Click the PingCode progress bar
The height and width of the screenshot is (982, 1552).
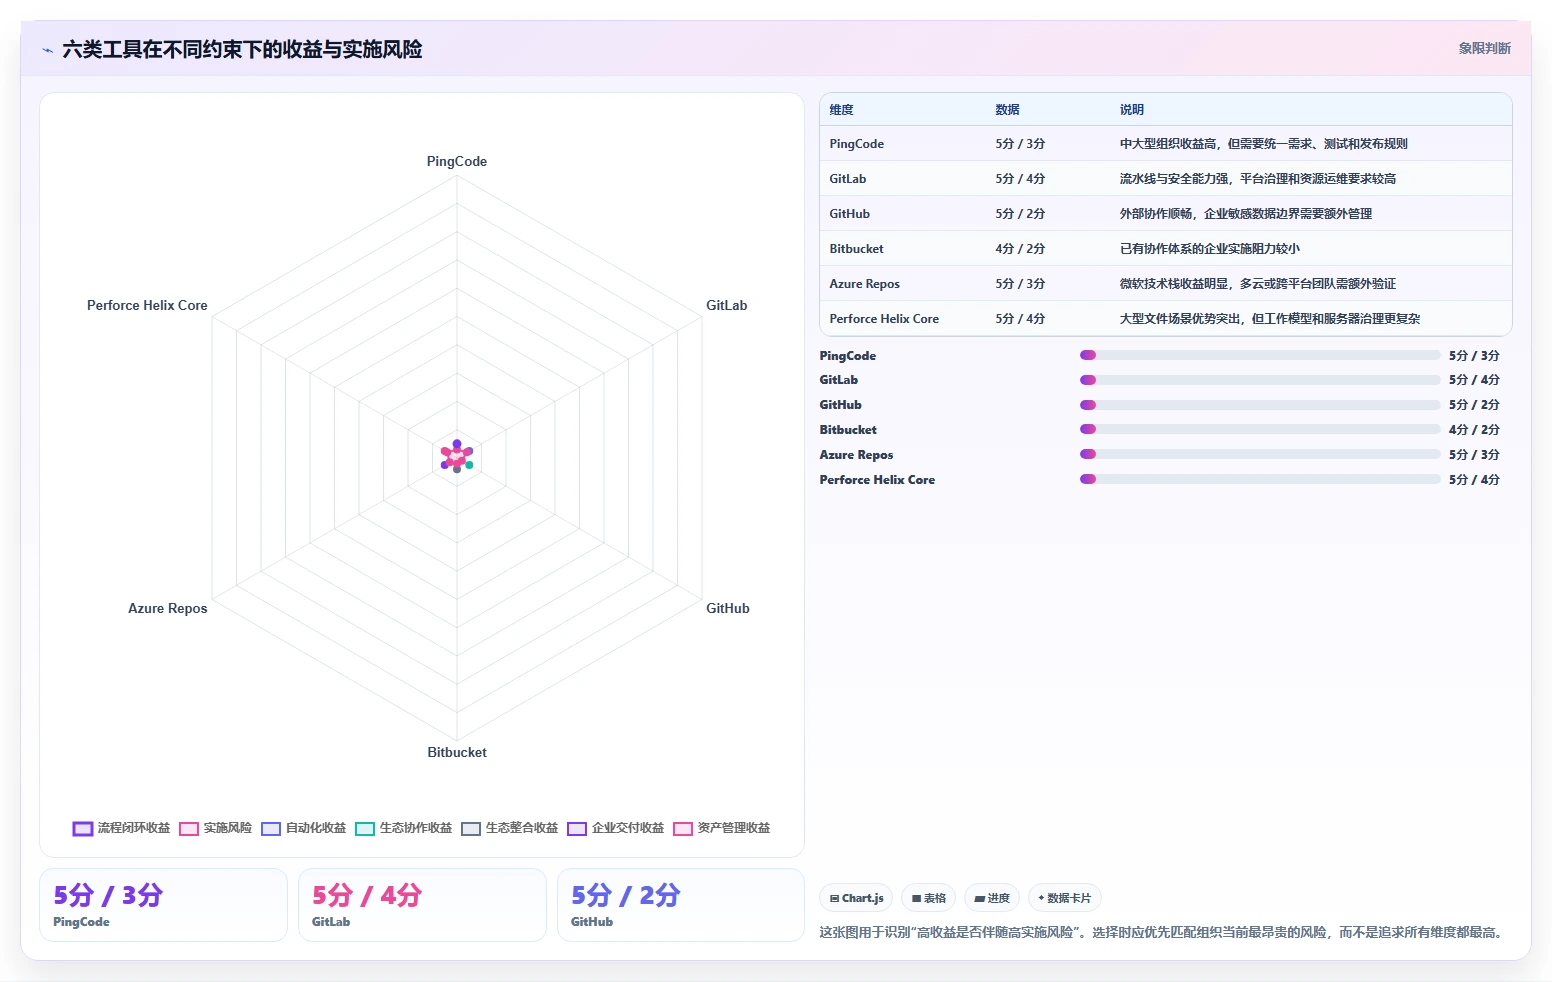pyautogui.click(x=1260, y=355)
